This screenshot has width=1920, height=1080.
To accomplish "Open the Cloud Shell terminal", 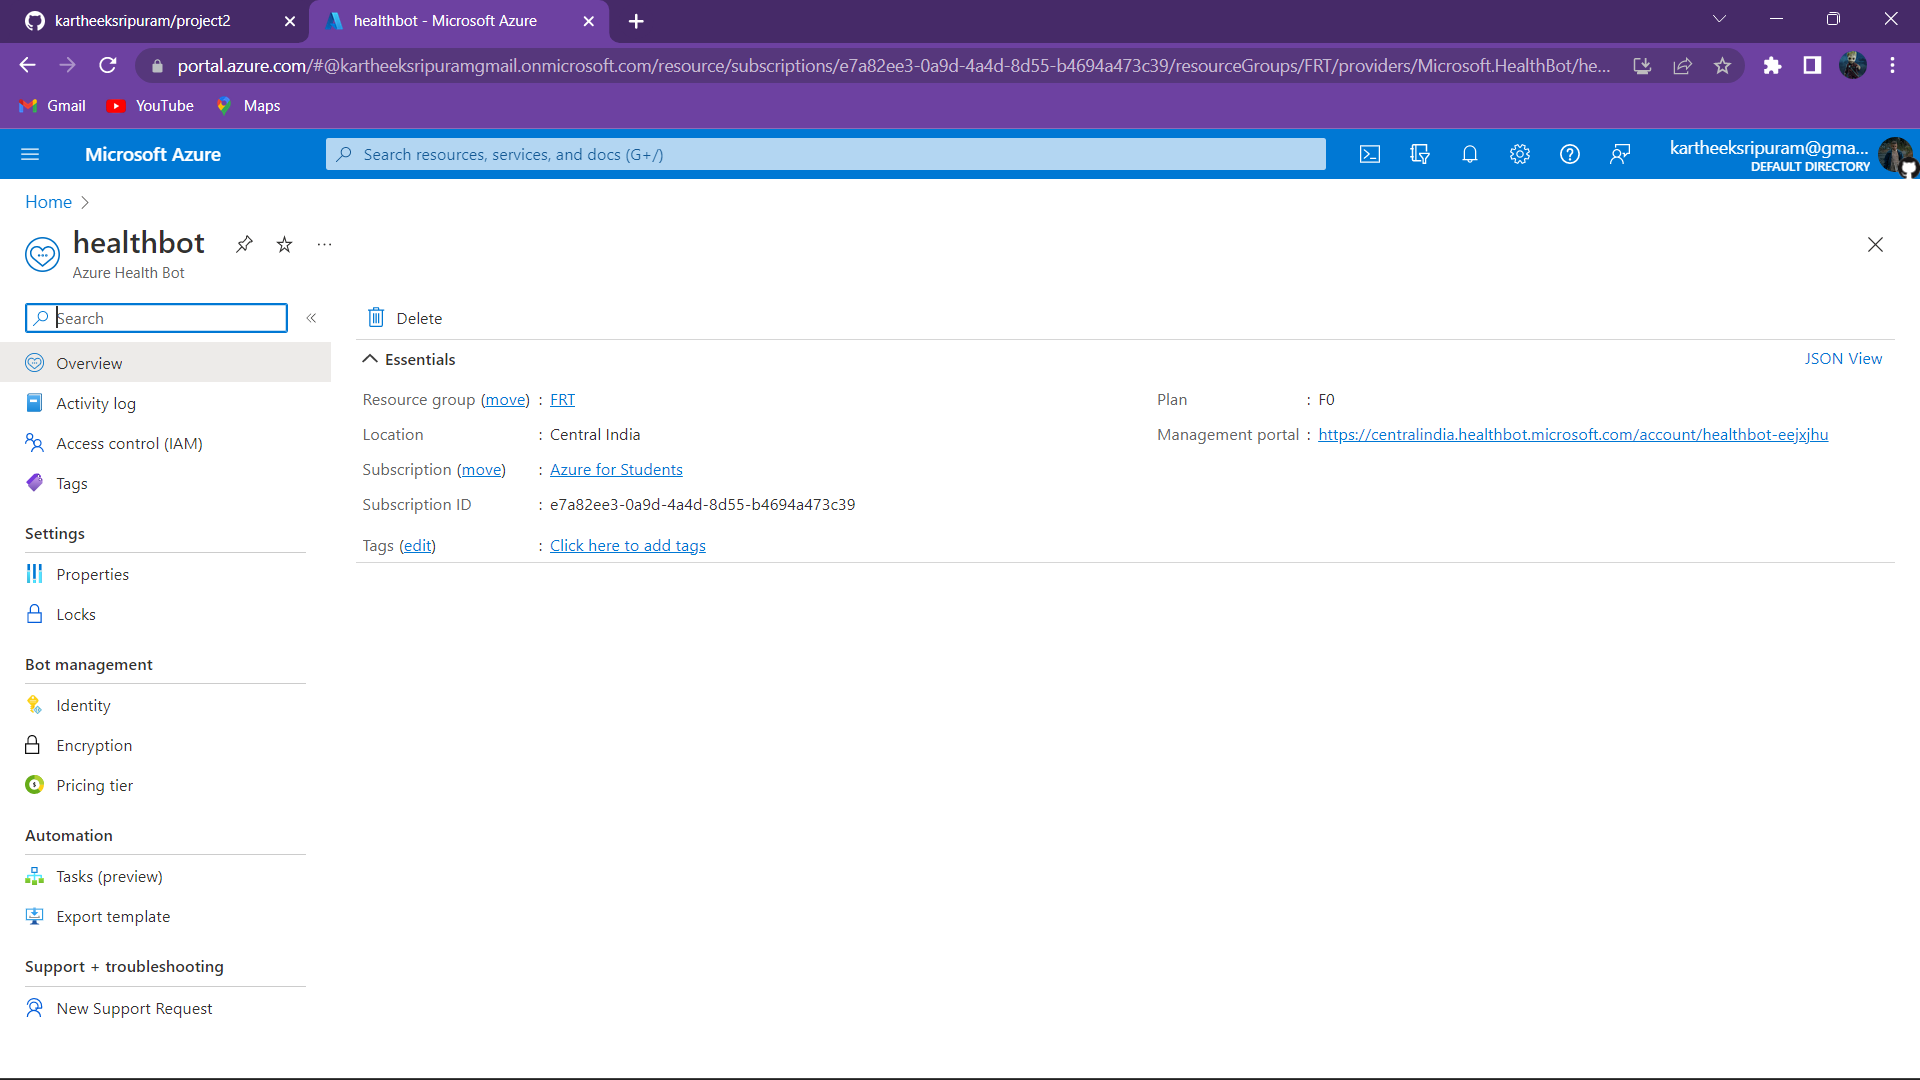I will click(1370, 154).
